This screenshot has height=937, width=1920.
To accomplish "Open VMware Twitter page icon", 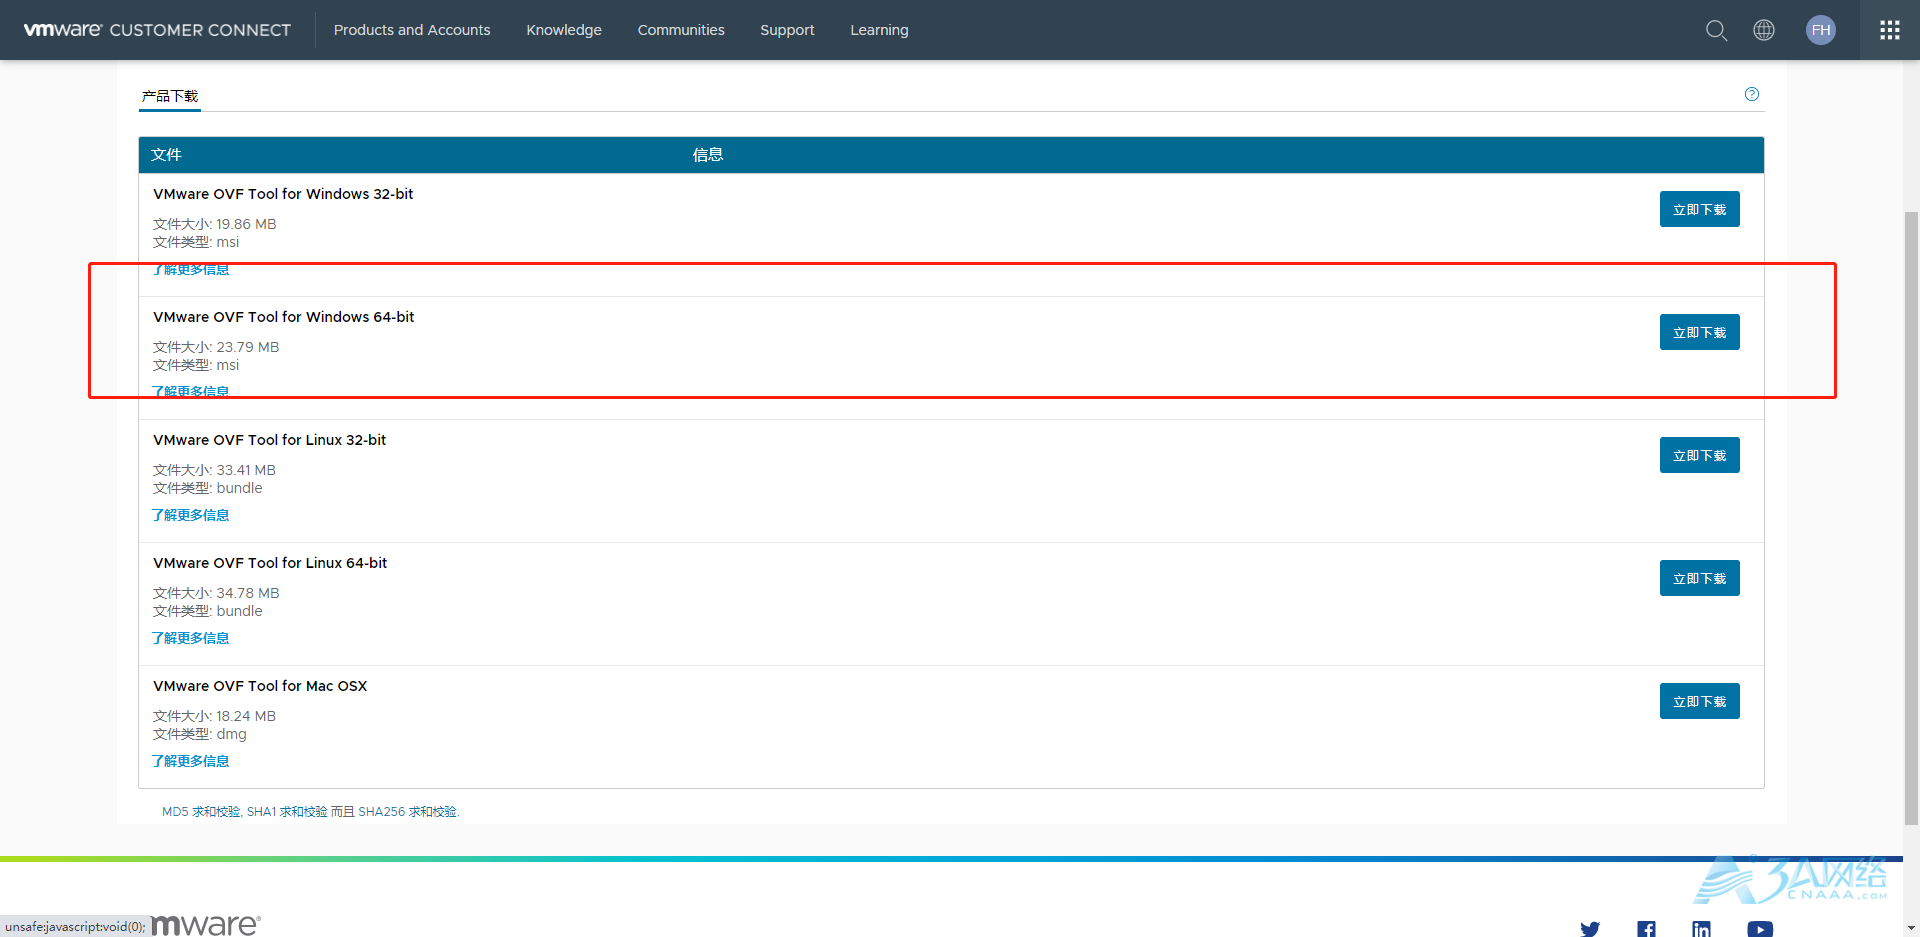I will 1590,929.
